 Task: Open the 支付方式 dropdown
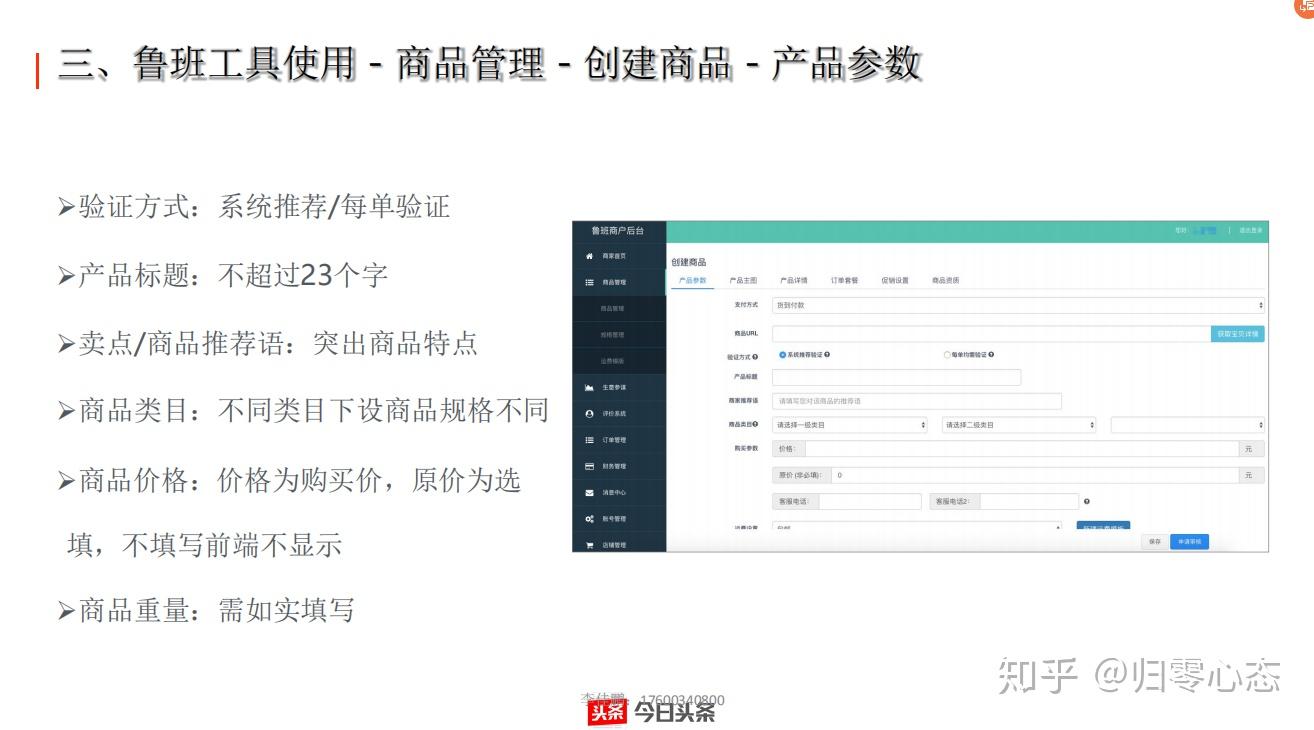(x=1018, y=305)
